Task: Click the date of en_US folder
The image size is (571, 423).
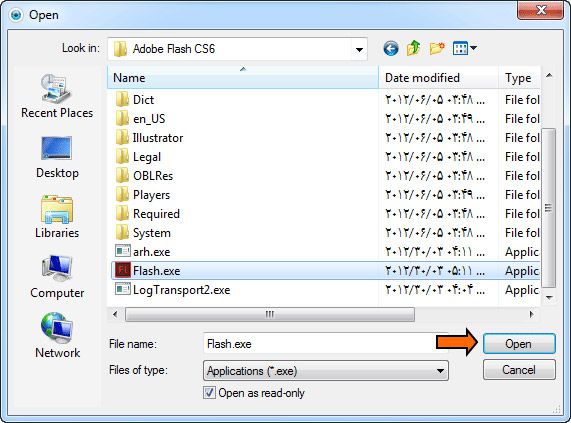Action: 435,119
